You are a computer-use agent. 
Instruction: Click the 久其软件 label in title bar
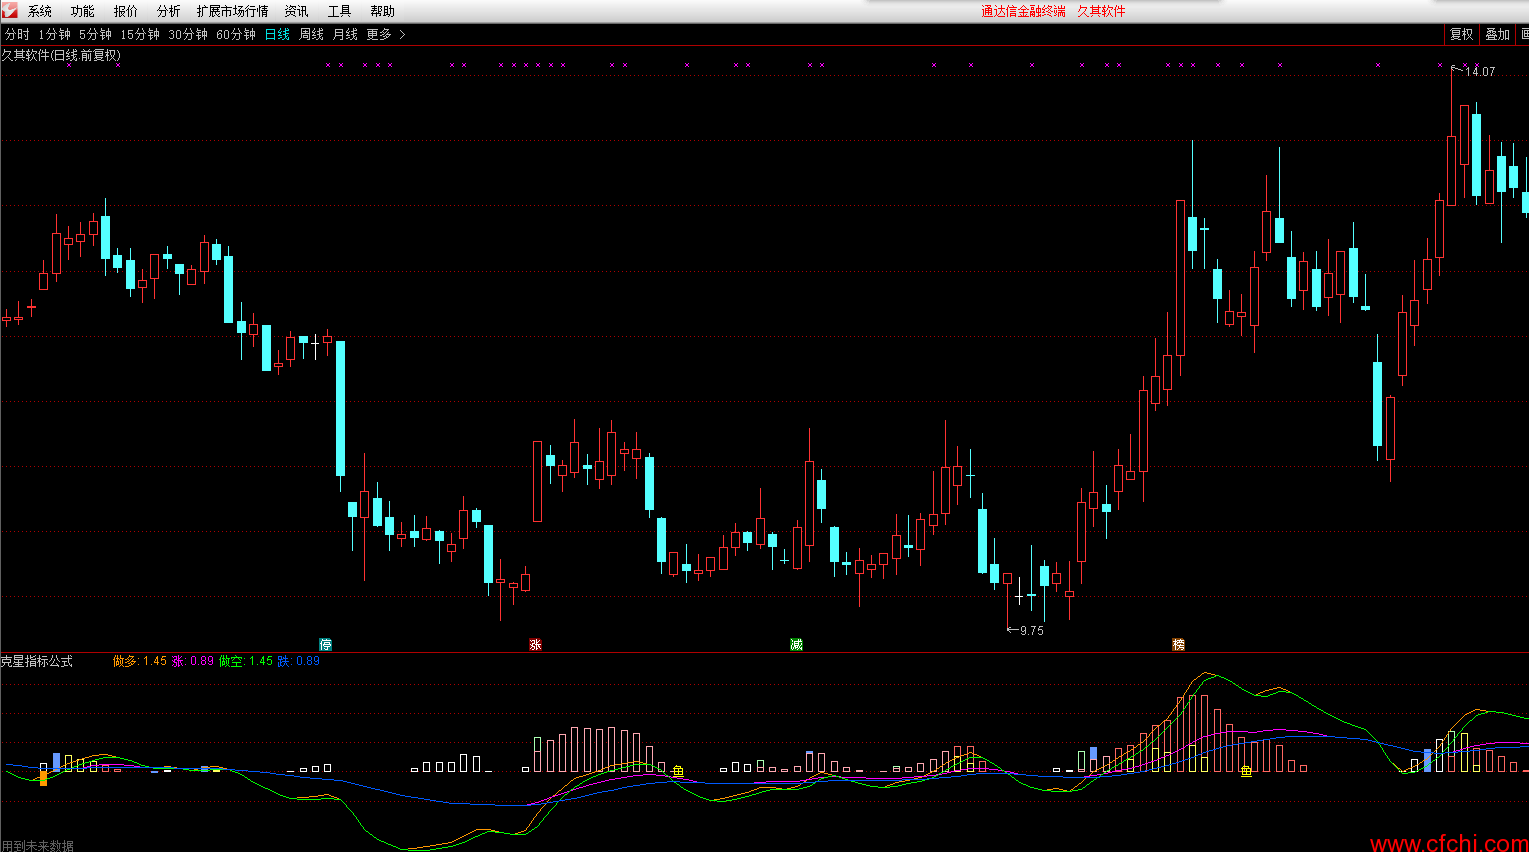pyautogui.click(x=1101, y=11)
